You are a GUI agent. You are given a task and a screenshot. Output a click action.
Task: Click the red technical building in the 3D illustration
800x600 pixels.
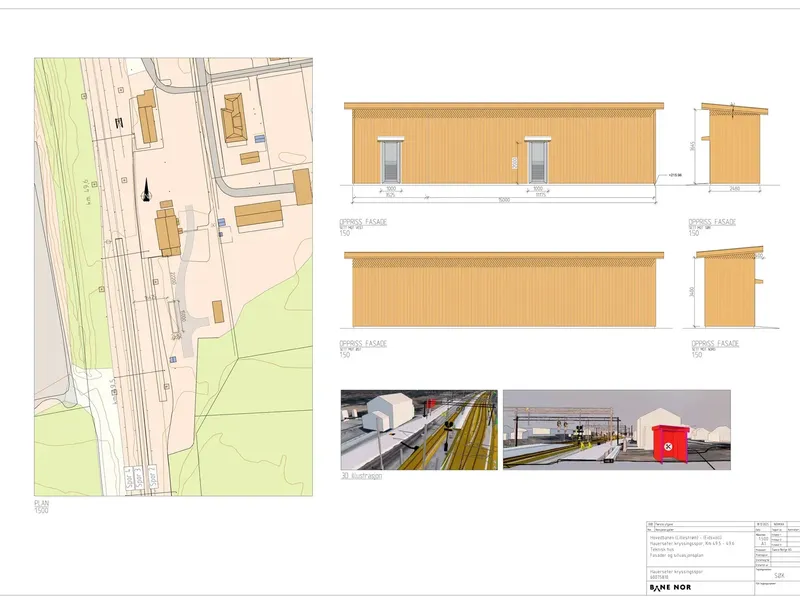point(670,444)
